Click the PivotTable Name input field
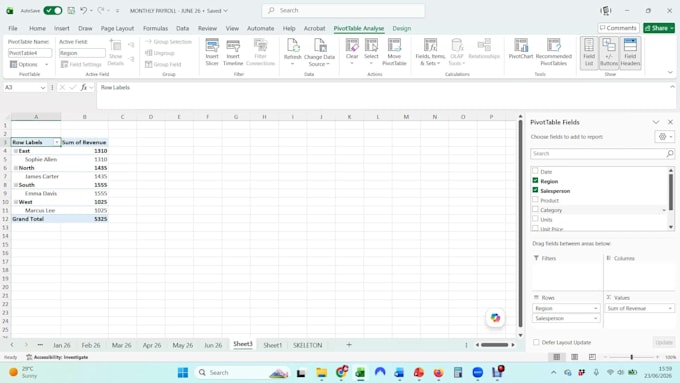680x383 pixels. tap(30, 53)
